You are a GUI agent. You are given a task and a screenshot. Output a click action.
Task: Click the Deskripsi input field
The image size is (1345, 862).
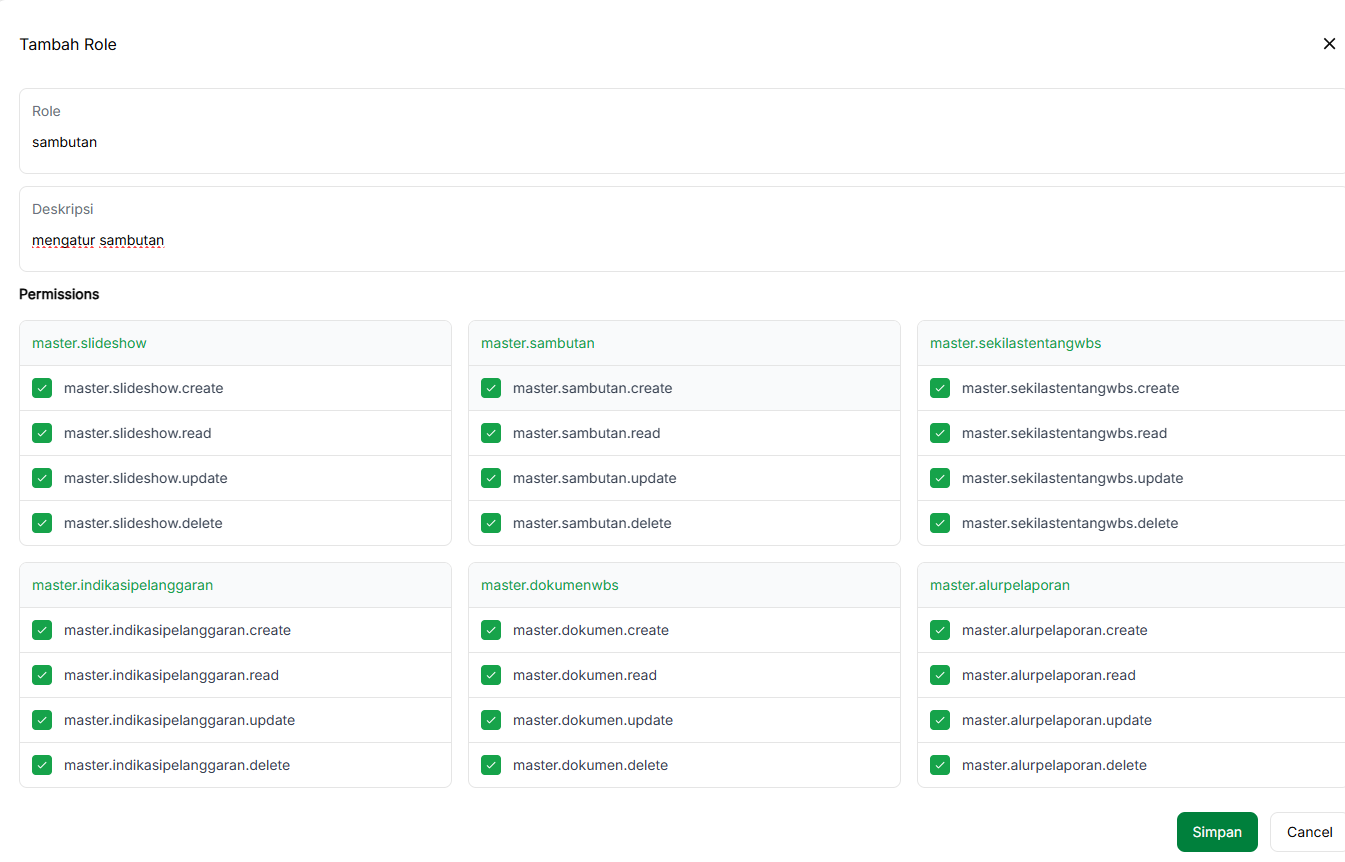point(680,240)
